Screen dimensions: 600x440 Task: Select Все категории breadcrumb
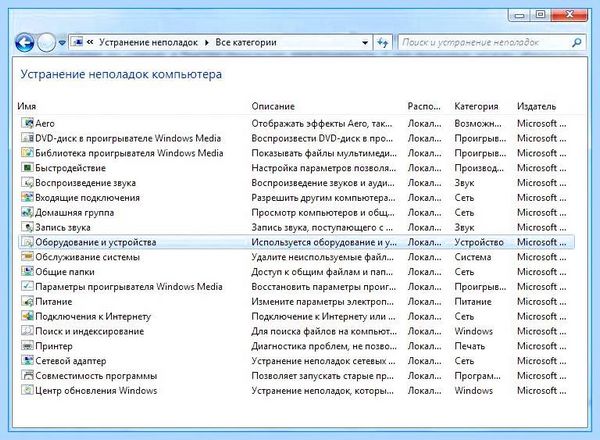point(246,42)
